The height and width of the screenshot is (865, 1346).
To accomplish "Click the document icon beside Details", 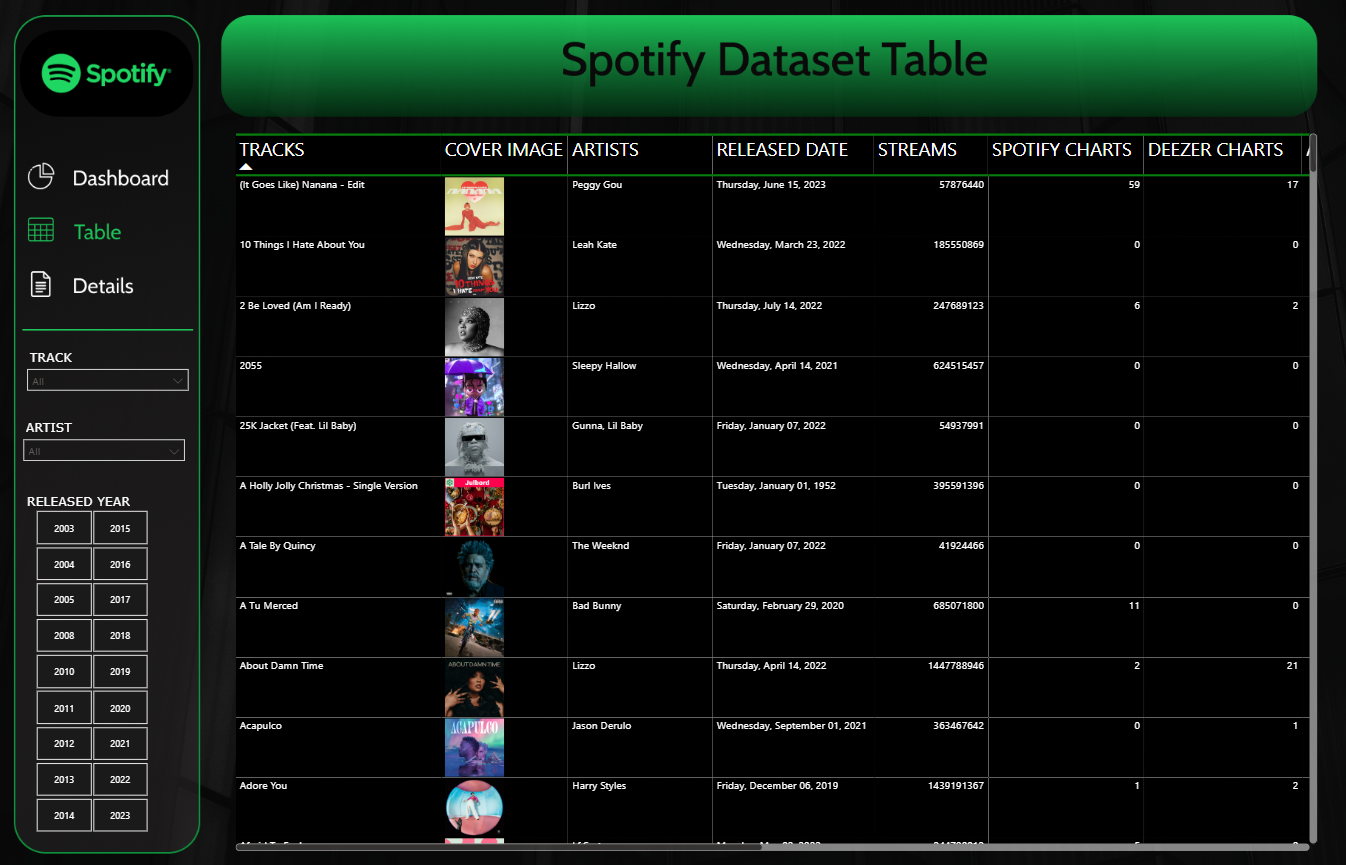I will tap(40, 285).
